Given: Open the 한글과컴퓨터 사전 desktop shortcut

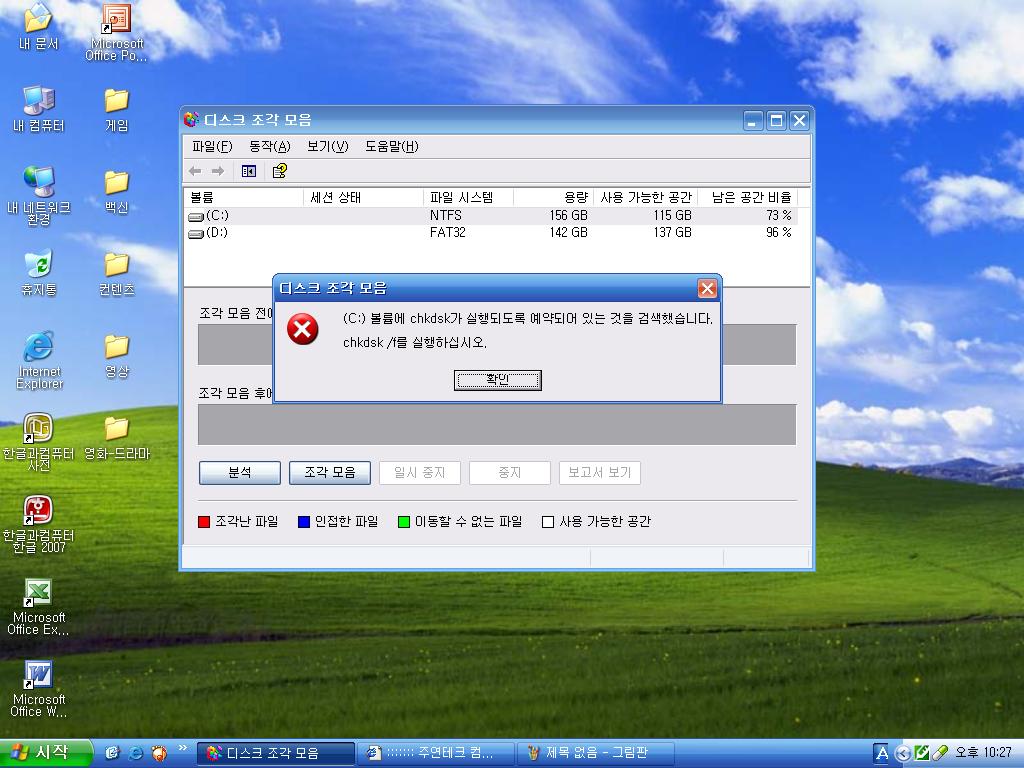Looking at the screenshot, I should pyautogui.click(x=39, y=441).
